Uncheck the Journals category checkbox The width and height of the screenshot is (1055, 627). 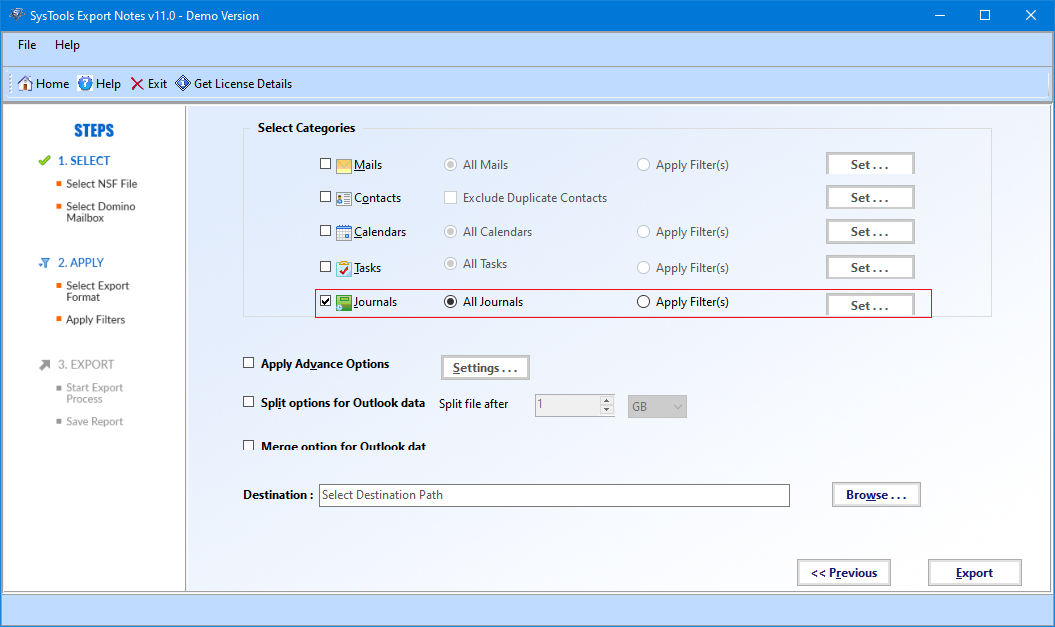click(x=326, y=301)
